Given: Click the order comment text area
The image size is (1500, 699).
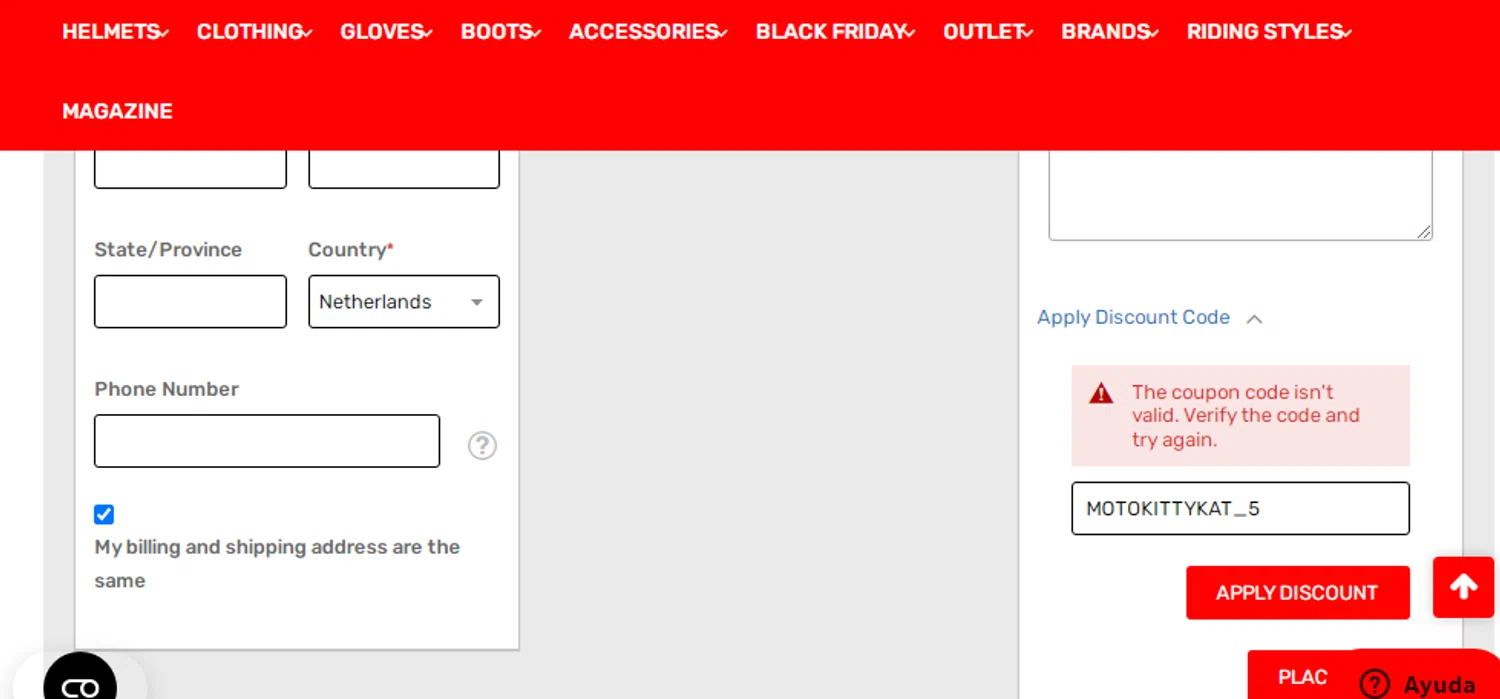Looking at the screenshot, I should (x=1240, y=195).
